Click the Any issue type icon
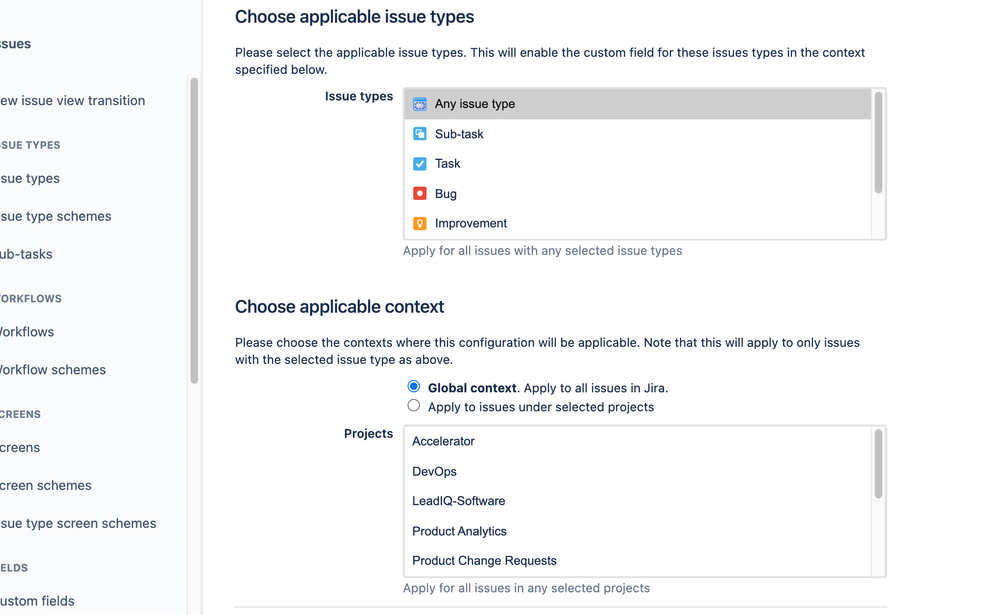 (420, 104)
